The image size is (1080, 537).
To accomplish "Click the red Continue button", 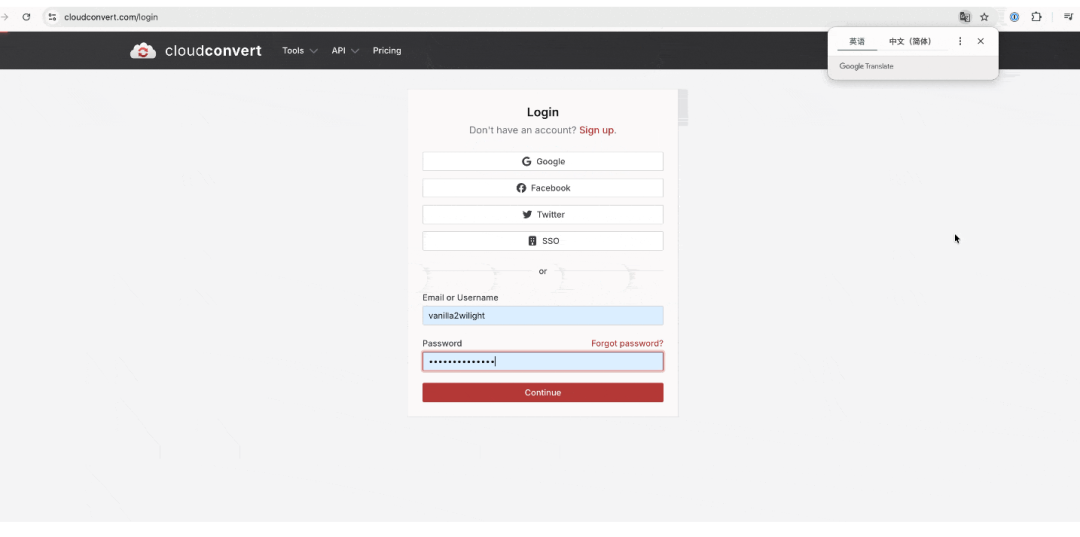I will tap(543, 392).
